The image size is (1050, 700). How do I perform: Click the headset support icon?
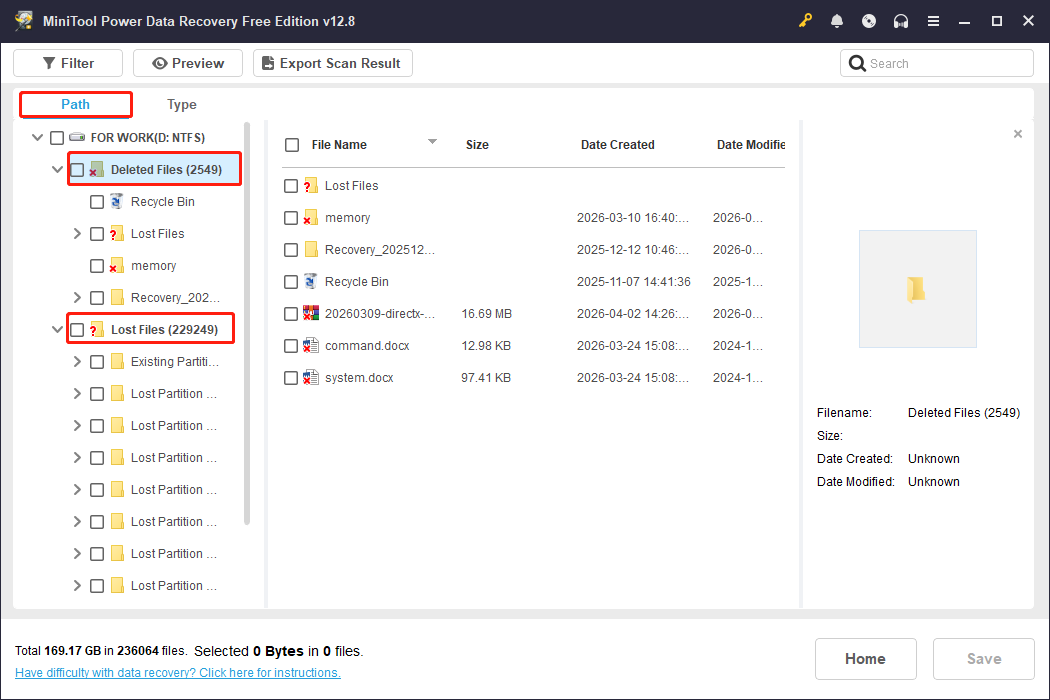pos(901,20)
